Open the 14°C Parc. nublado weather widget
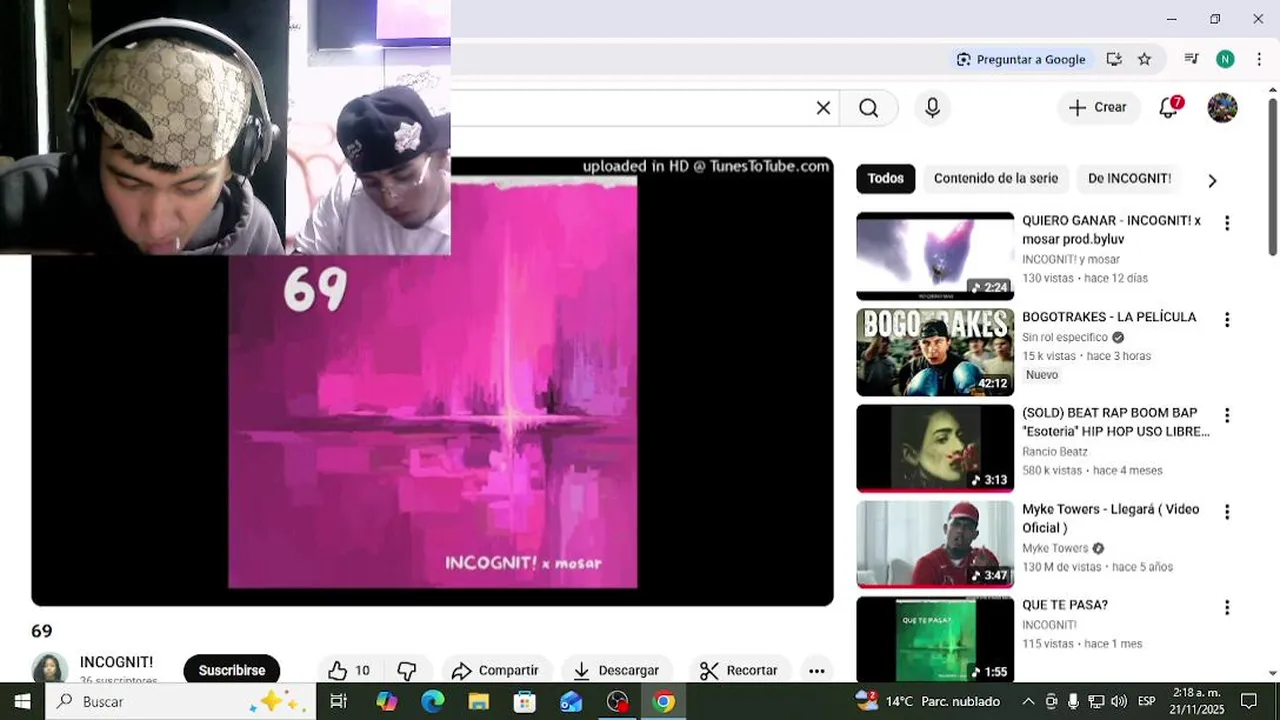Viewport: 1280px width, 720px height. tap(928, 701)
